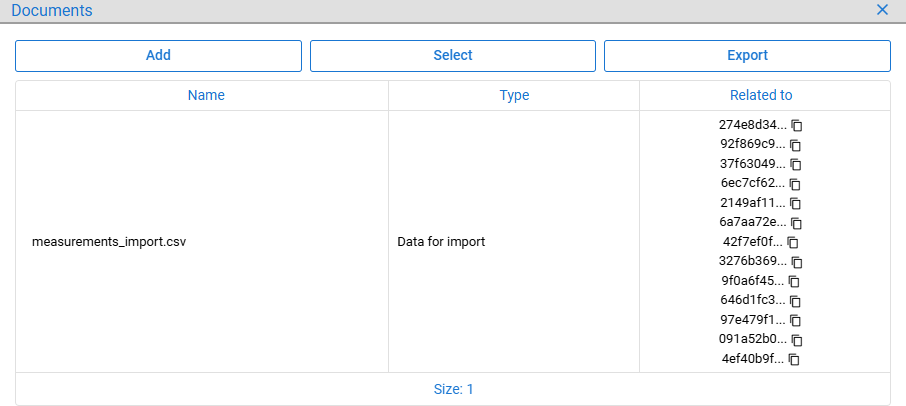
Task: Copy the ID next to 4ef40b9f...
Action: pos(794,359)
